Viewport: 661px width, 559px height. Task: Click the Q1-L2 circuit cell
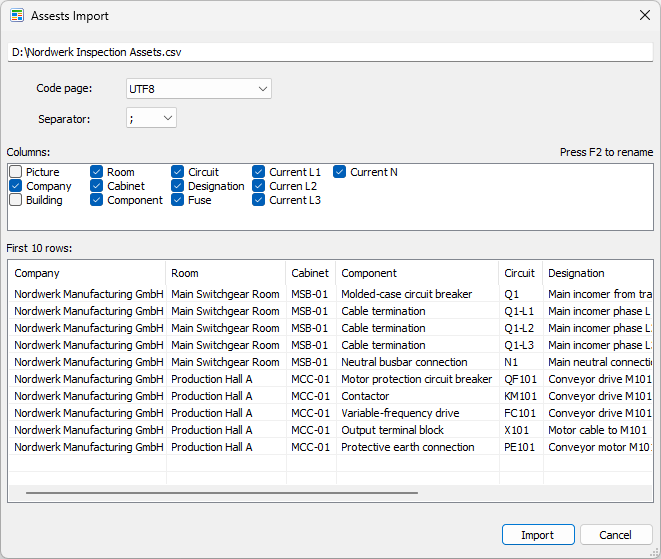(521, 328)
